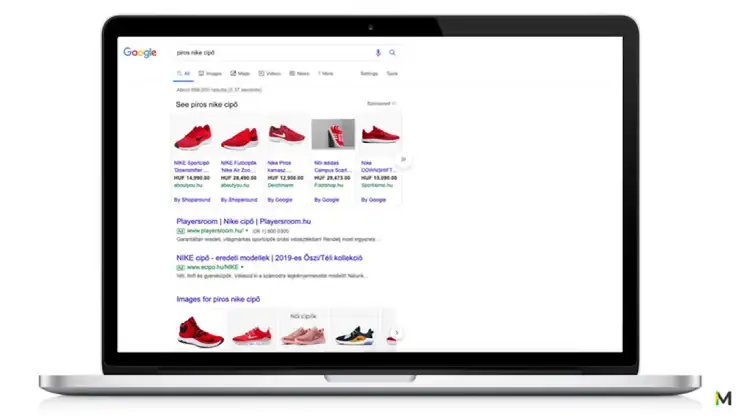Image resolution: width=740 pixels, height=416 pixels.
Task: Open the HUF 14,990 NIKE Sportcipő shoe image
Action: tap(193, 136)
